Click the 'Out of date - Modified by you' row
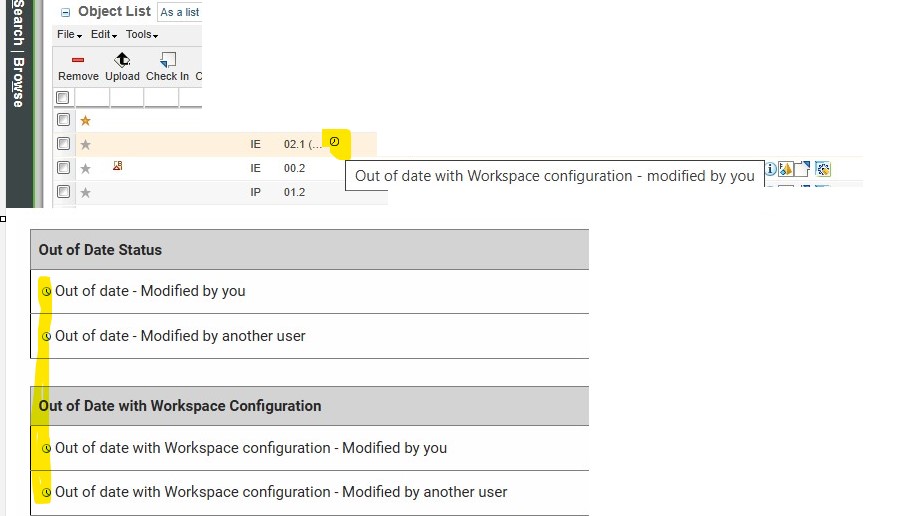Image resolution: width=907 pixels, height=516 pixels. click(x=150, y=291)
